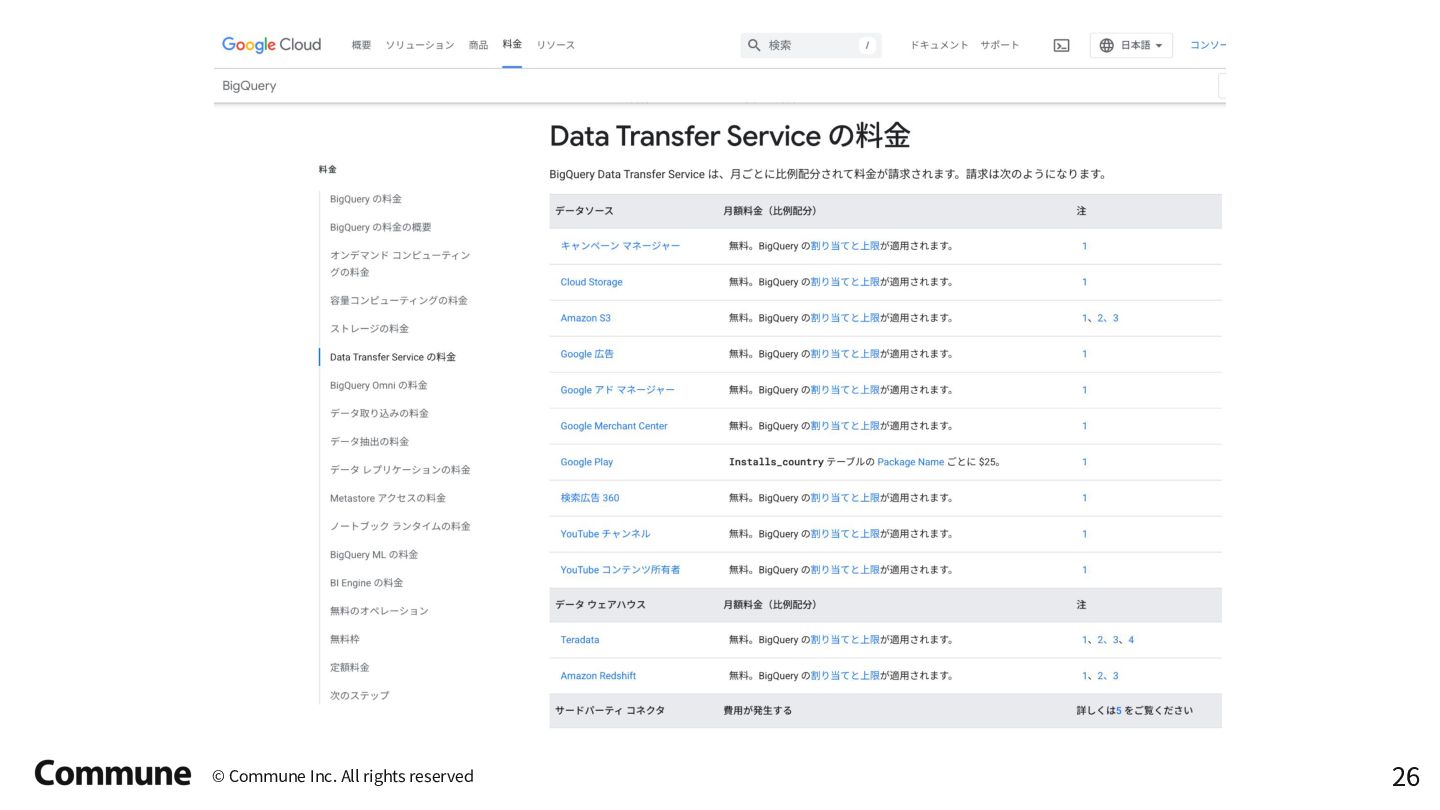The image size is (1440, 810).
Task: Go to データ レプリケーションの料金 sidebar item
Action: 400,470
